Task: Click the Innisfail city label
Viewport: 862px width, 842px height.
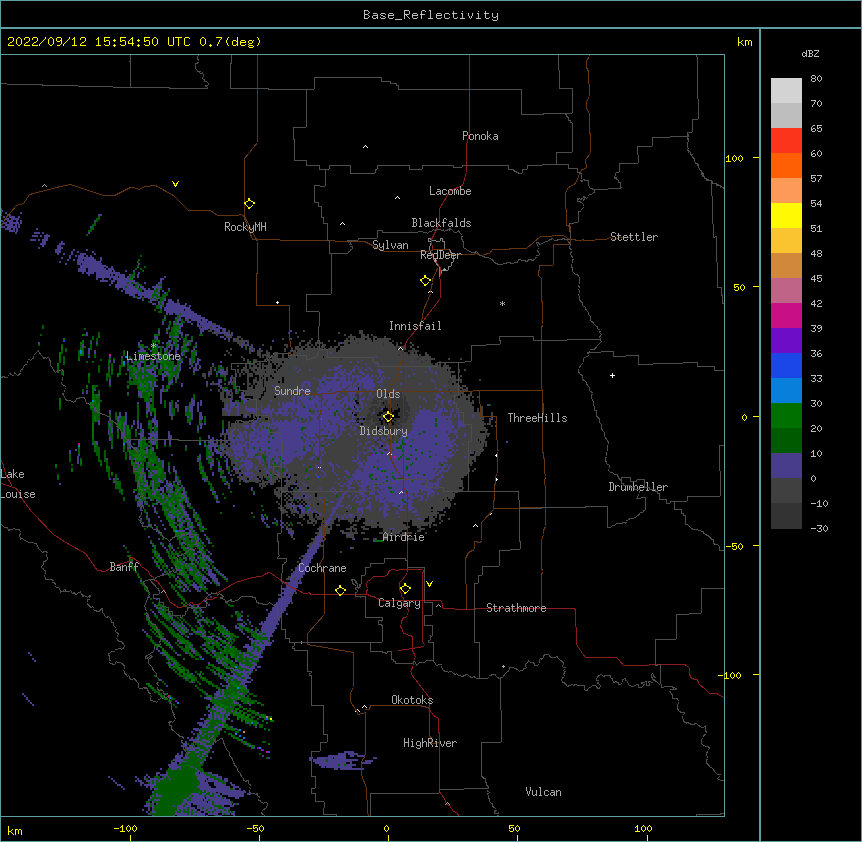Action: tap(415, 326)
